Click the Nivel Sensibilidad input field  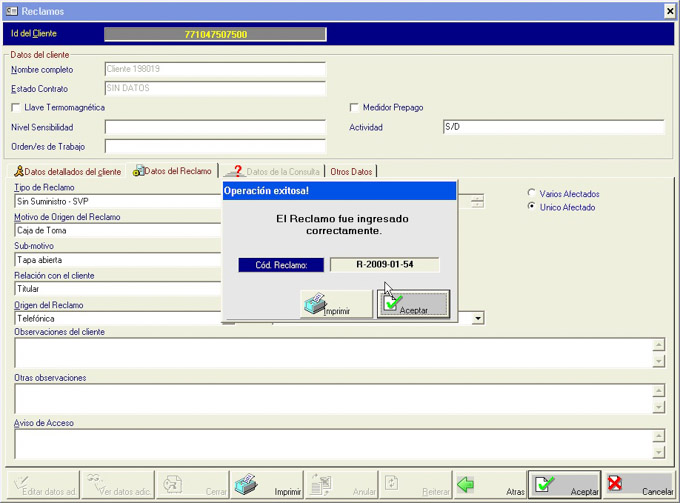(215, 128)
